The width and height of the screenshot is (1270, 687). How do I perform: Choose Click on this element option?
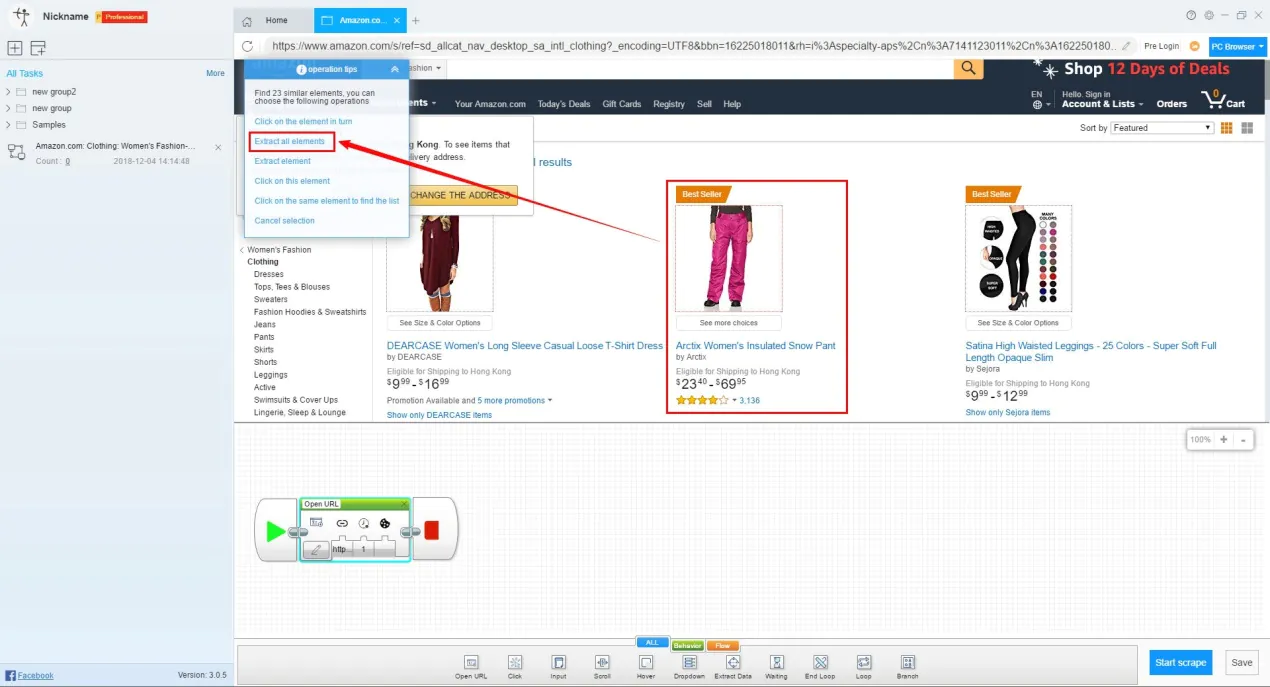tap(292, 181)
